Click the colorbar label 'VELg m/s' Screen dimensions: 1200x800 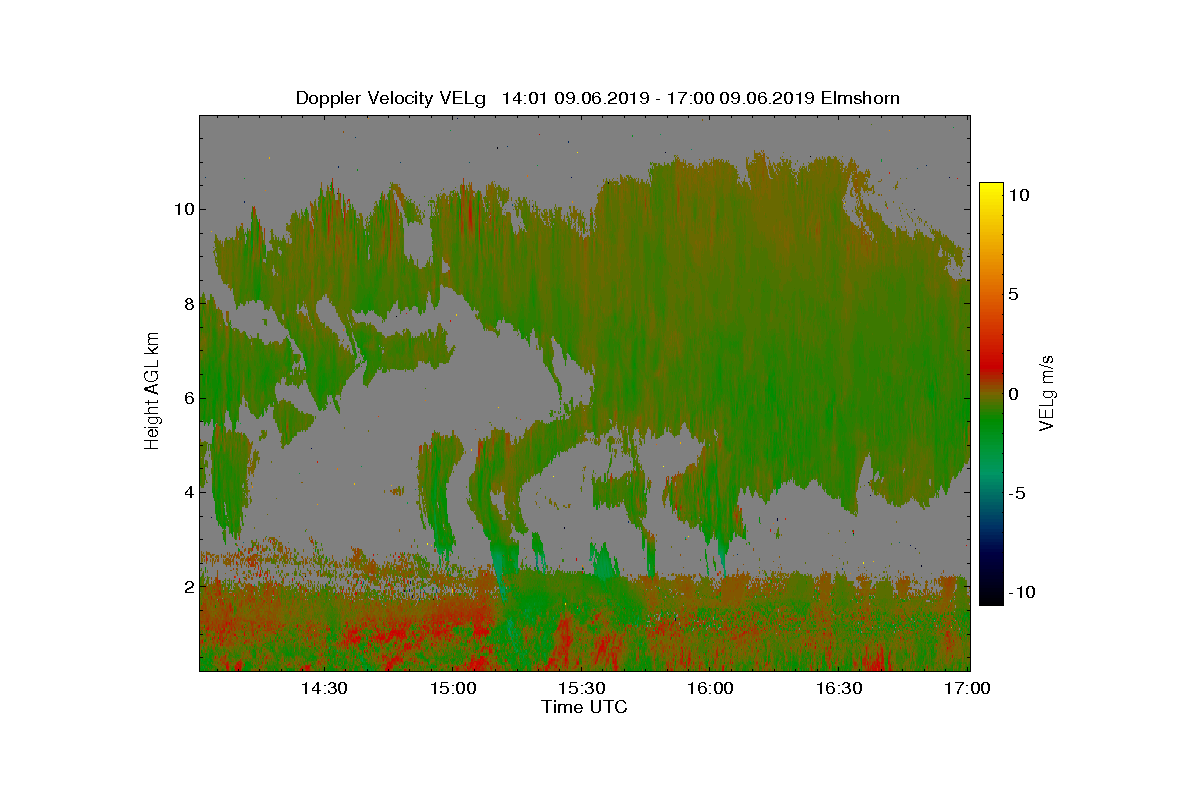pyautogui.click(x=1048, y=392)
